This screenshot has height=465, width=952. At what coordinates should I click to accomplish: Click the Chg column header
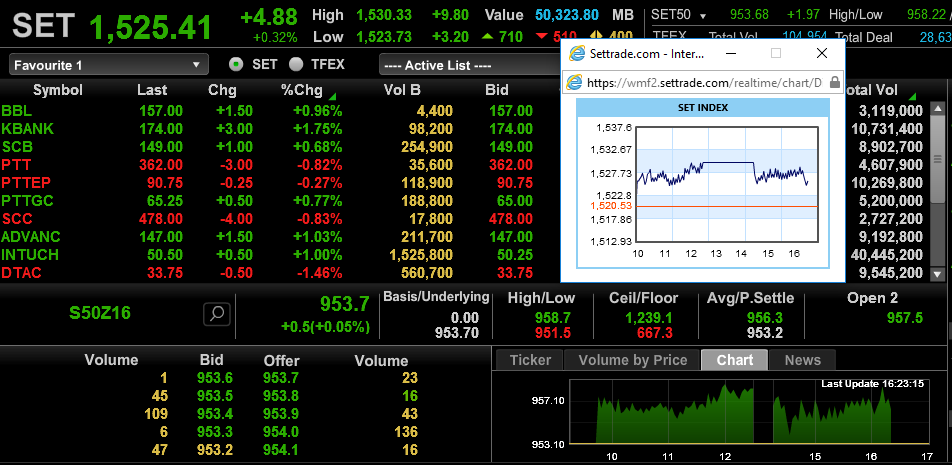point(222,90)
